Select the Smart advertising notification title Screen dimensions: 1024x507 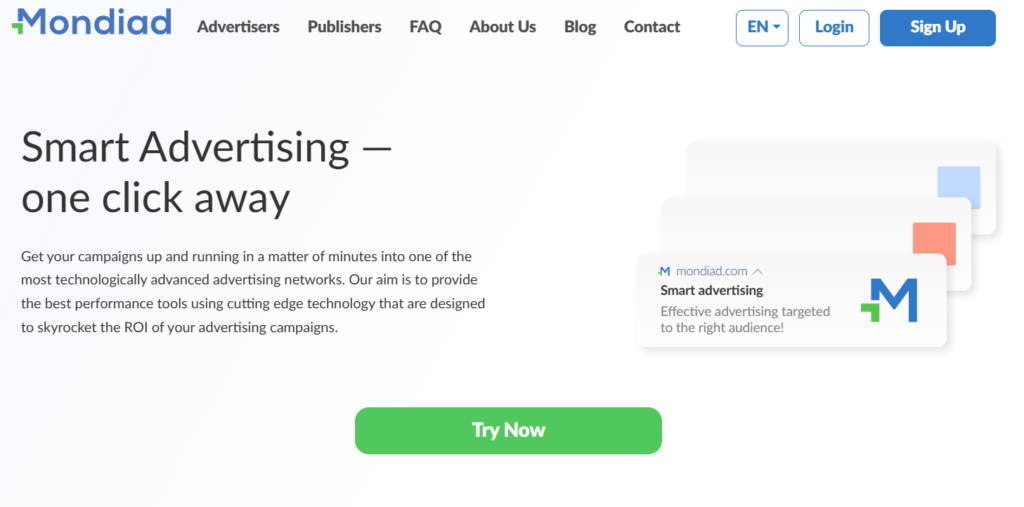click(x=711, y=290)
